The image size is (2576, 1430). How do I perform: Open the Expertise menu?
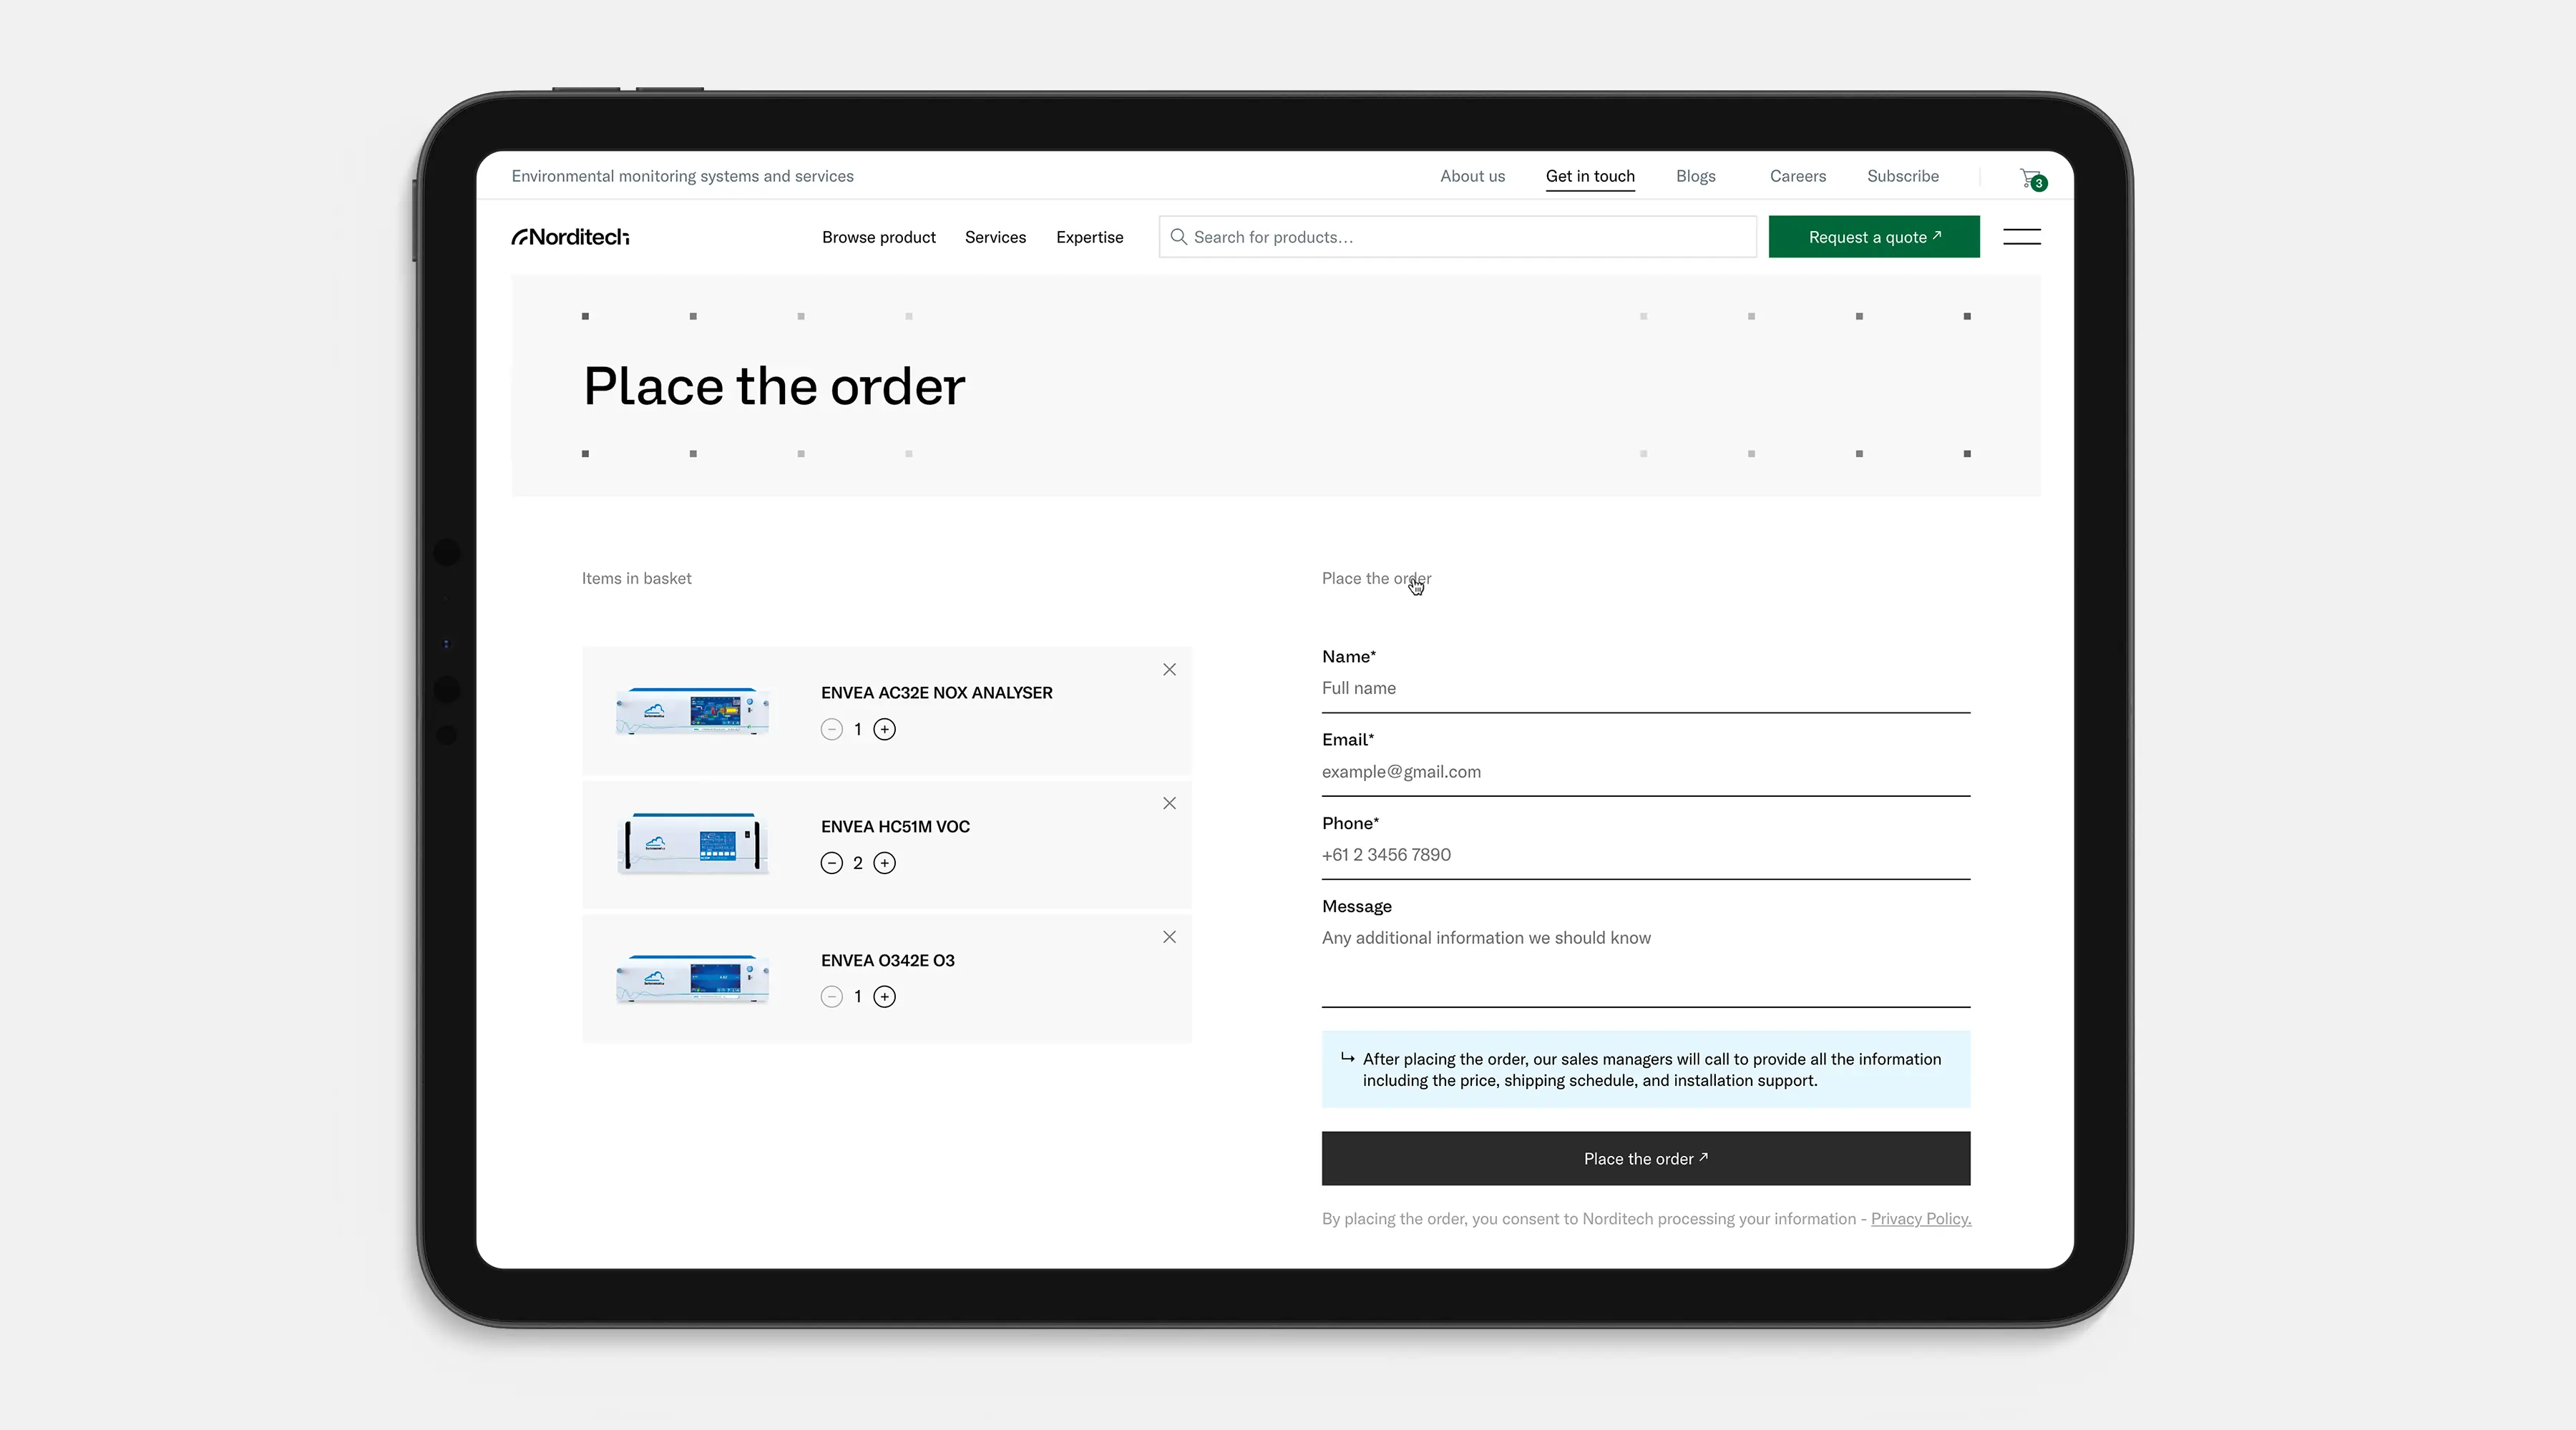(1089, 237)
